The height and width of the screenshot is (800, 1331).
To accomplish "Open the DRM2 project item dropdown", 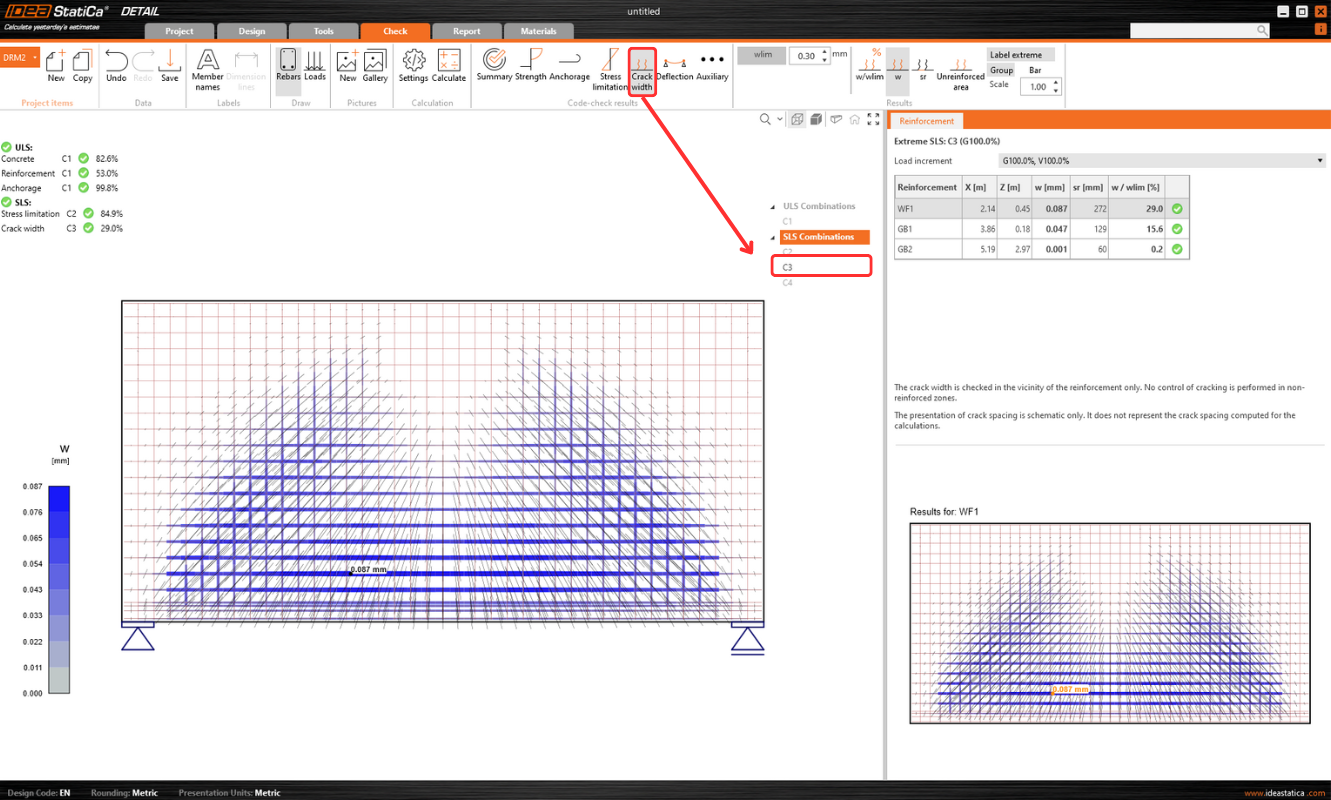I will [x=35, y=58].
